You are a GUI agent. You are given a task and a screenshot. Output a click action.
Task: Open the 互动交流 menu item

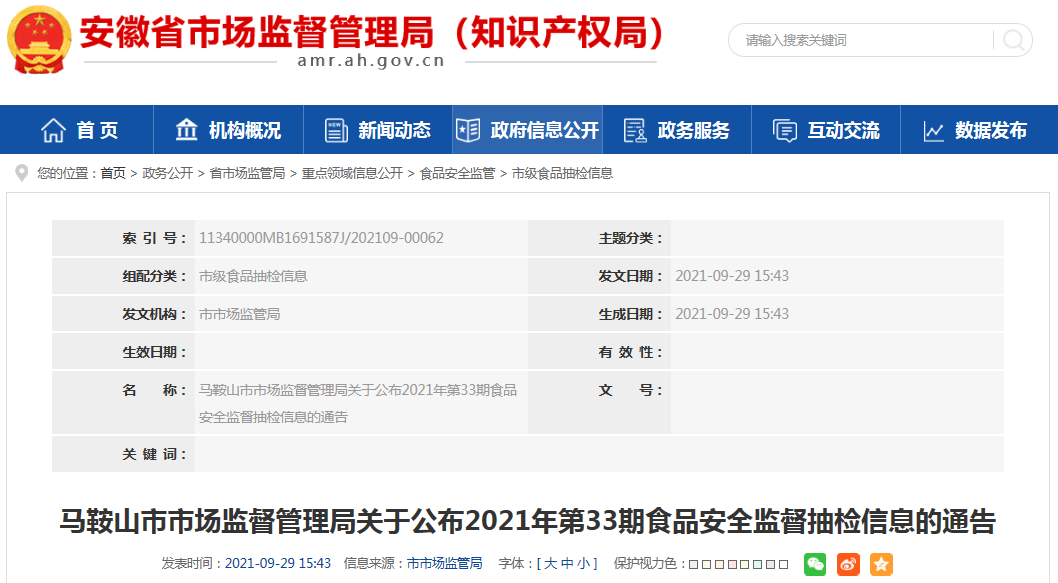coord(826,130)
